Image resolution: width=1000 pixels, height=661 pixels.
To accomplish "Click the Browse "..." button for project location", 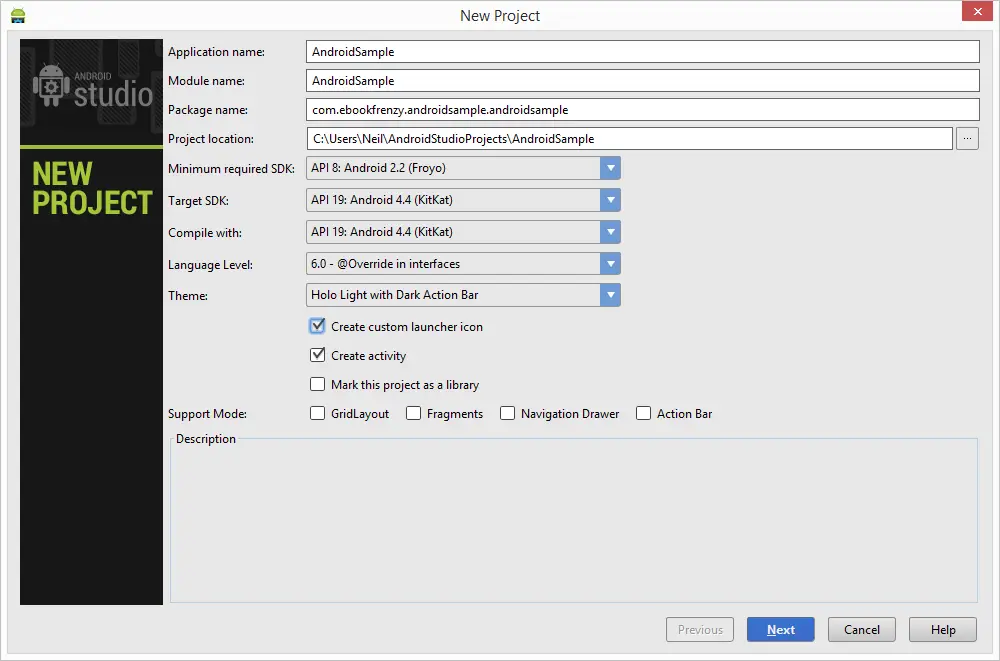I will point(966,138).
